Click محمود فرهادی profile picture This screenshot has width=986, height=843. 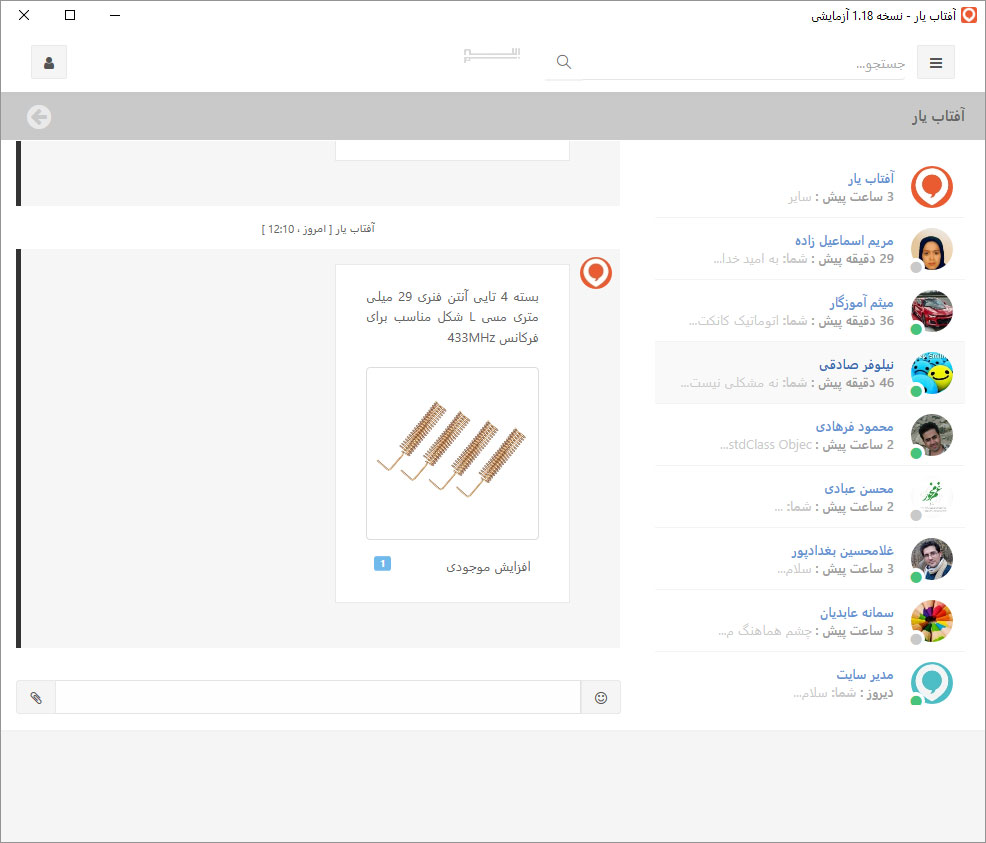click(931, 435)
